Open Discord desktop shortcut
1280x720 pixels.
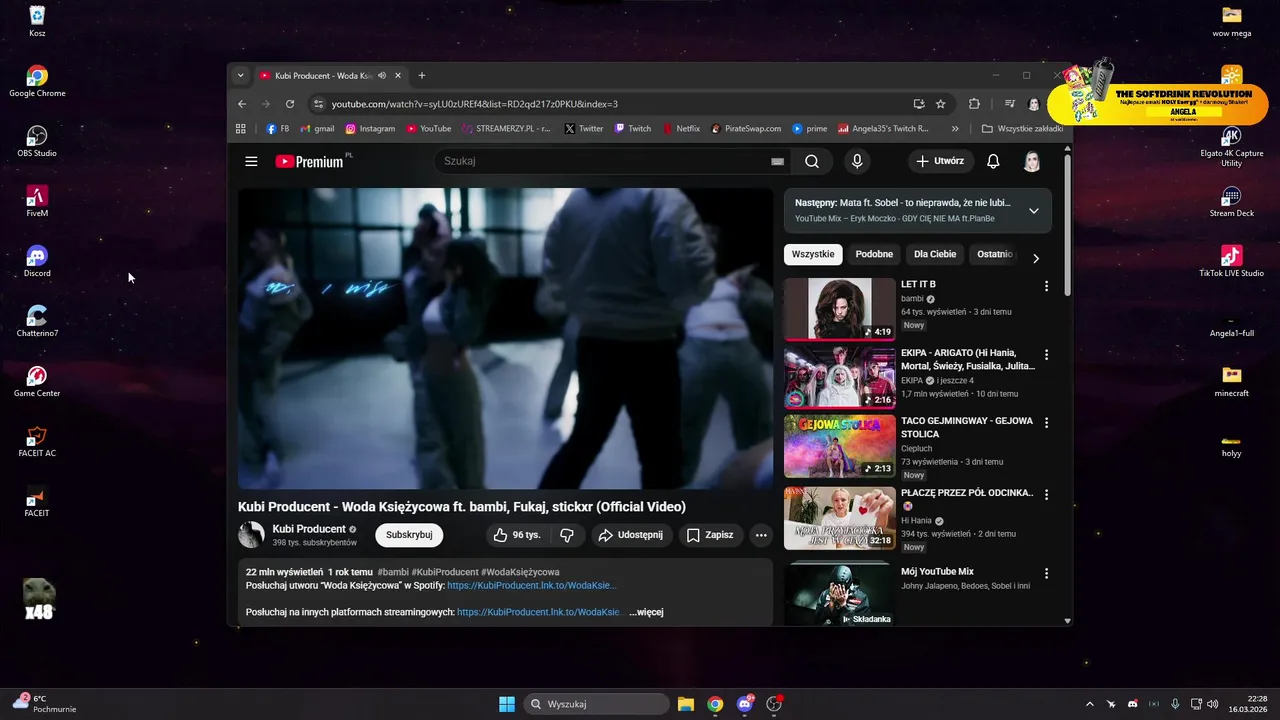[x=37, y=261]
